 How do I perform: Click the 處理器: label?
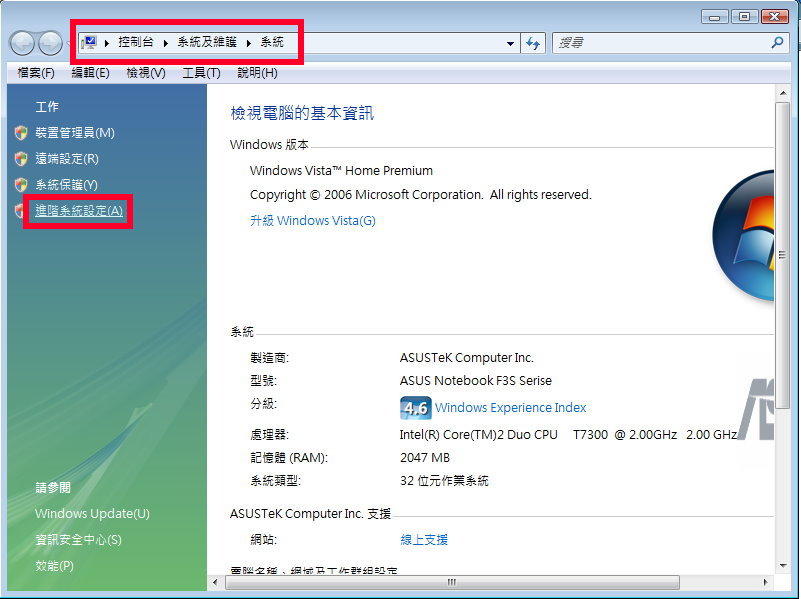click(x=269, y=435)
